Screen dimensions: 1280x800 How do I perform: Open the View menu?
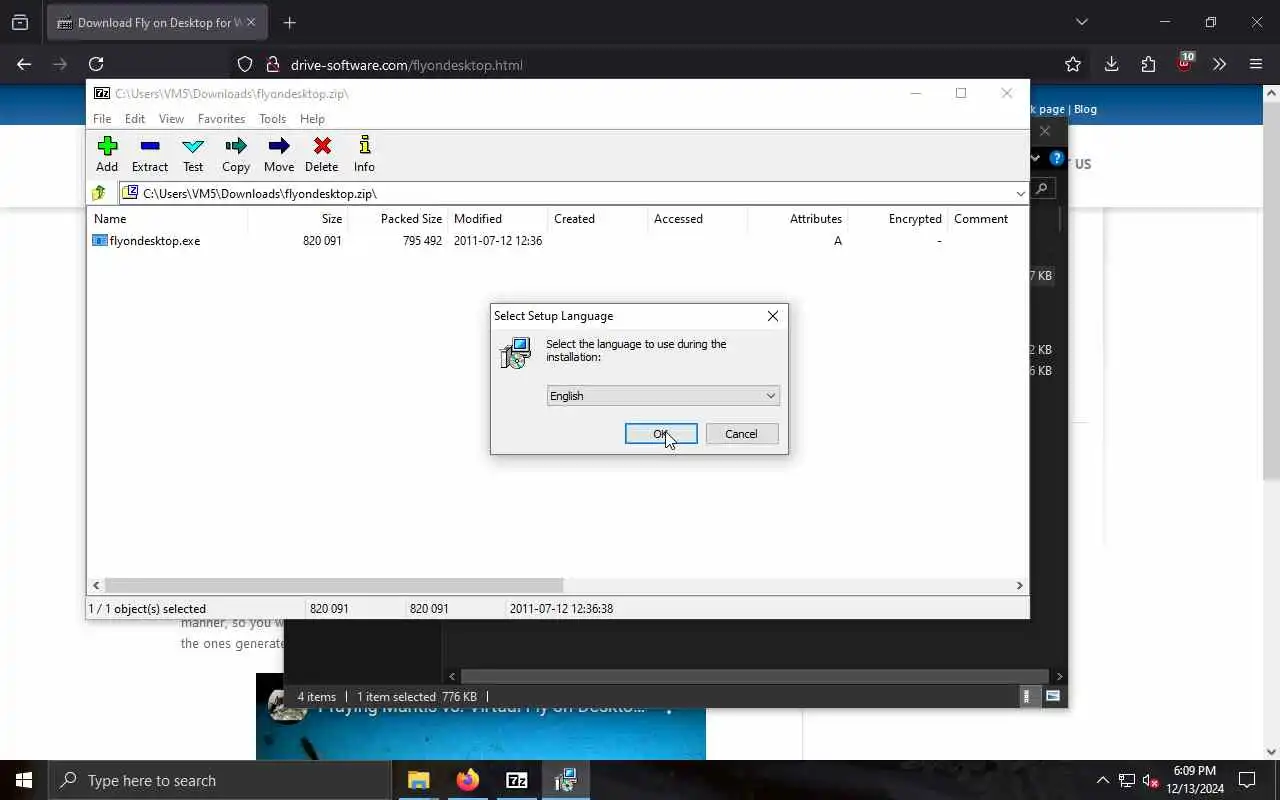[171, 118]
